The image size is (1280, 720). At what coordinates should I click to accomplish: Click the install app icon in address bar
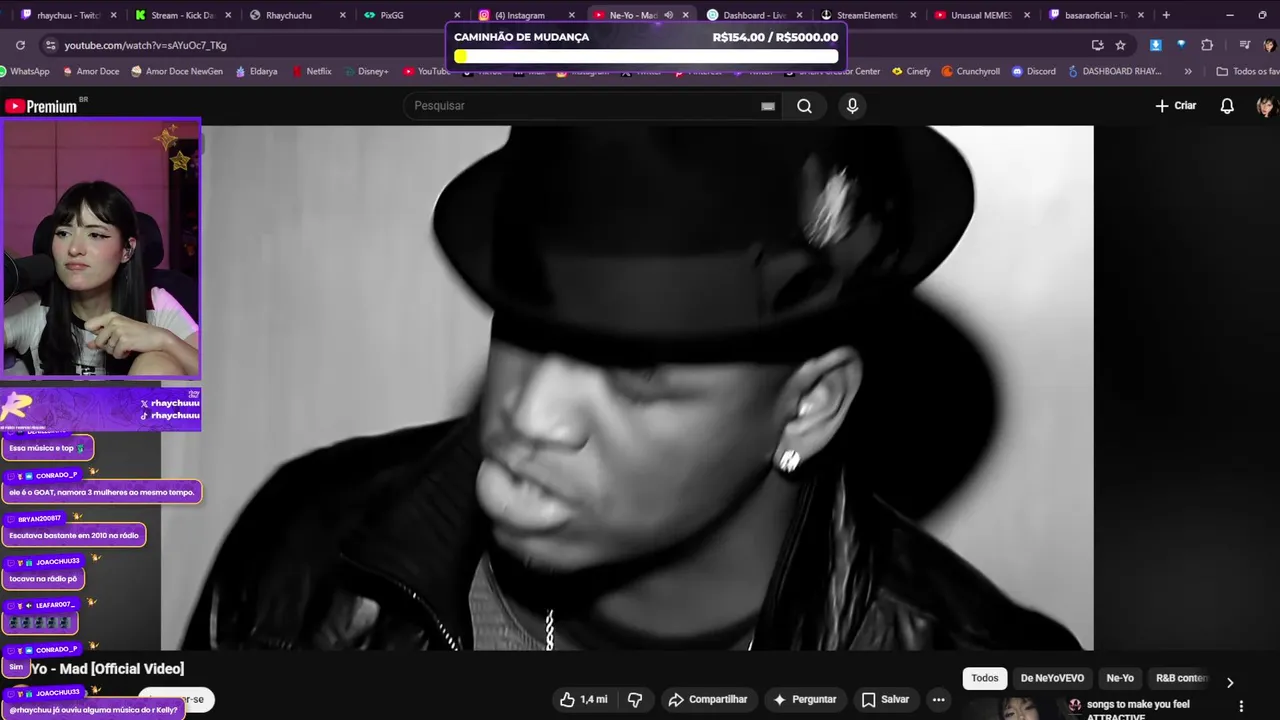pyautogui.click(x=1097, y=45)
